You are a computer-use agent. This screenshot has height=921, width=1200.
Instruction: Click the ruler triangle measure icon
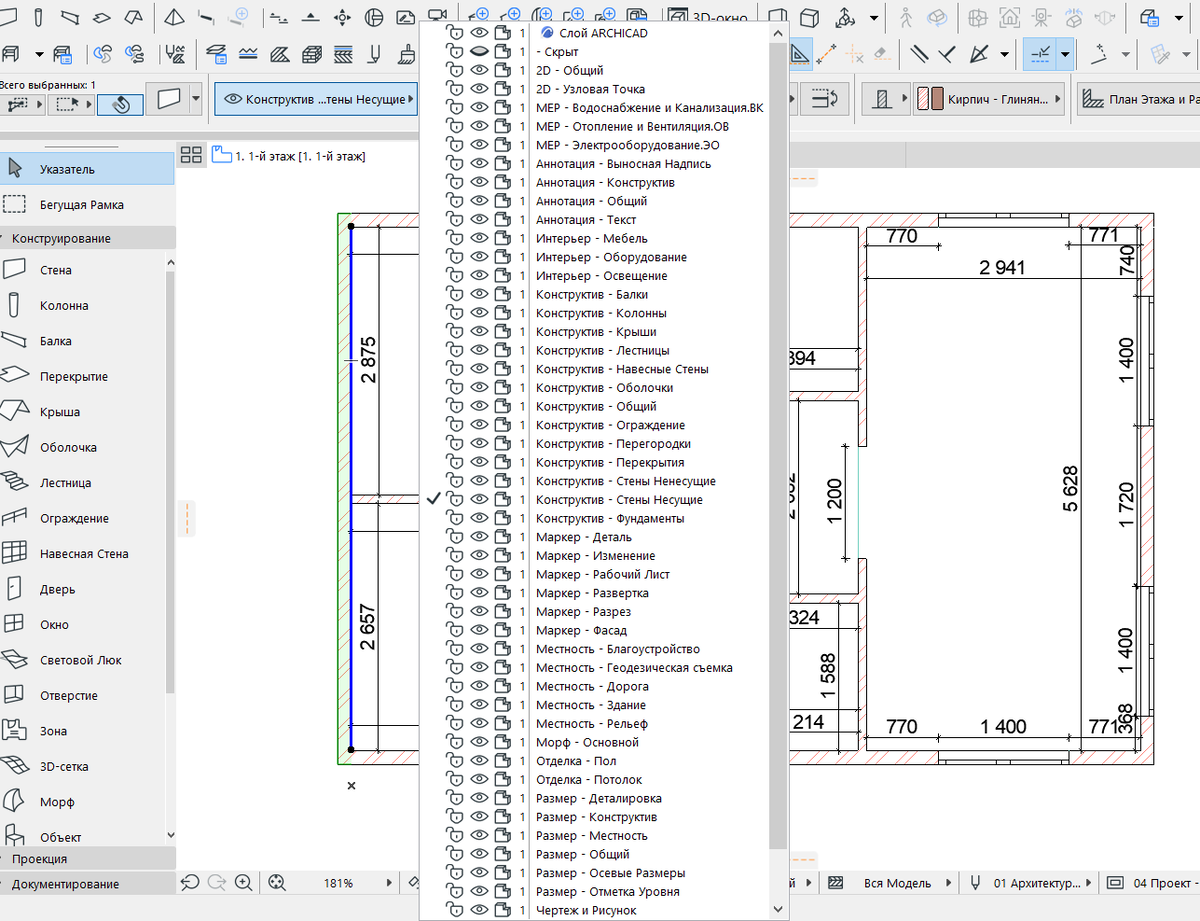coord(800,53)
